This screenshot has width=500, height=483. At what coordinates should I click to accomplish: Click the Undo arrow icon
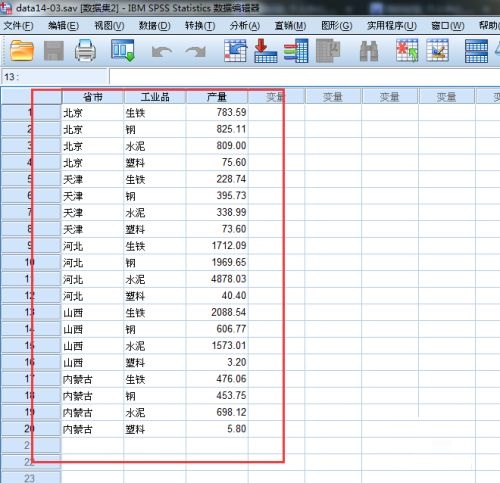[162, 52]
